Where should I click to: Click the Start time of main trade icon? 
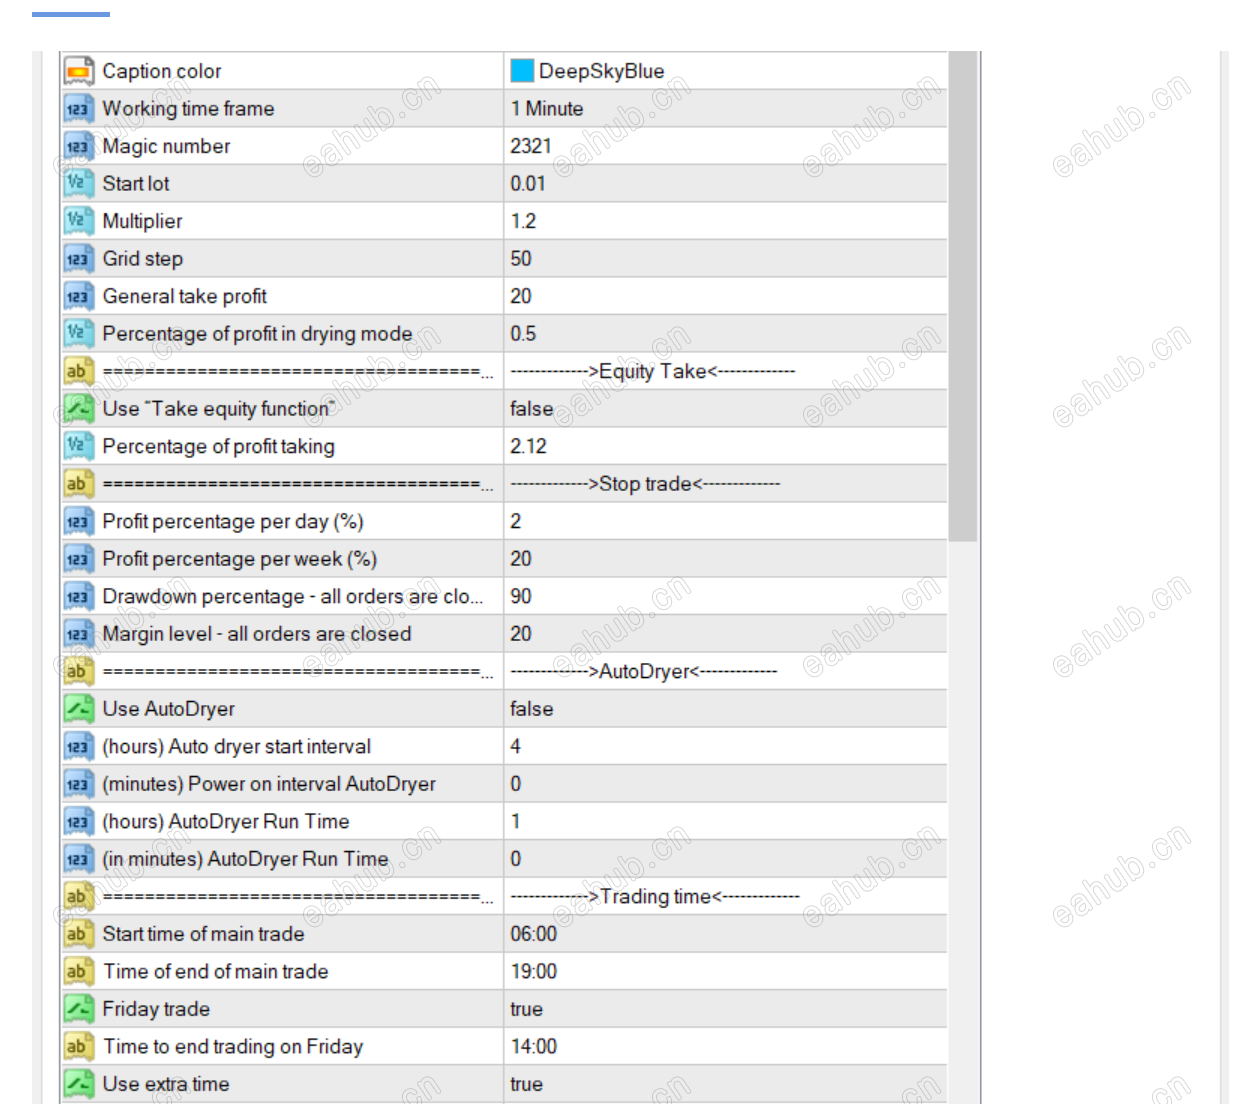click(78, 933)
